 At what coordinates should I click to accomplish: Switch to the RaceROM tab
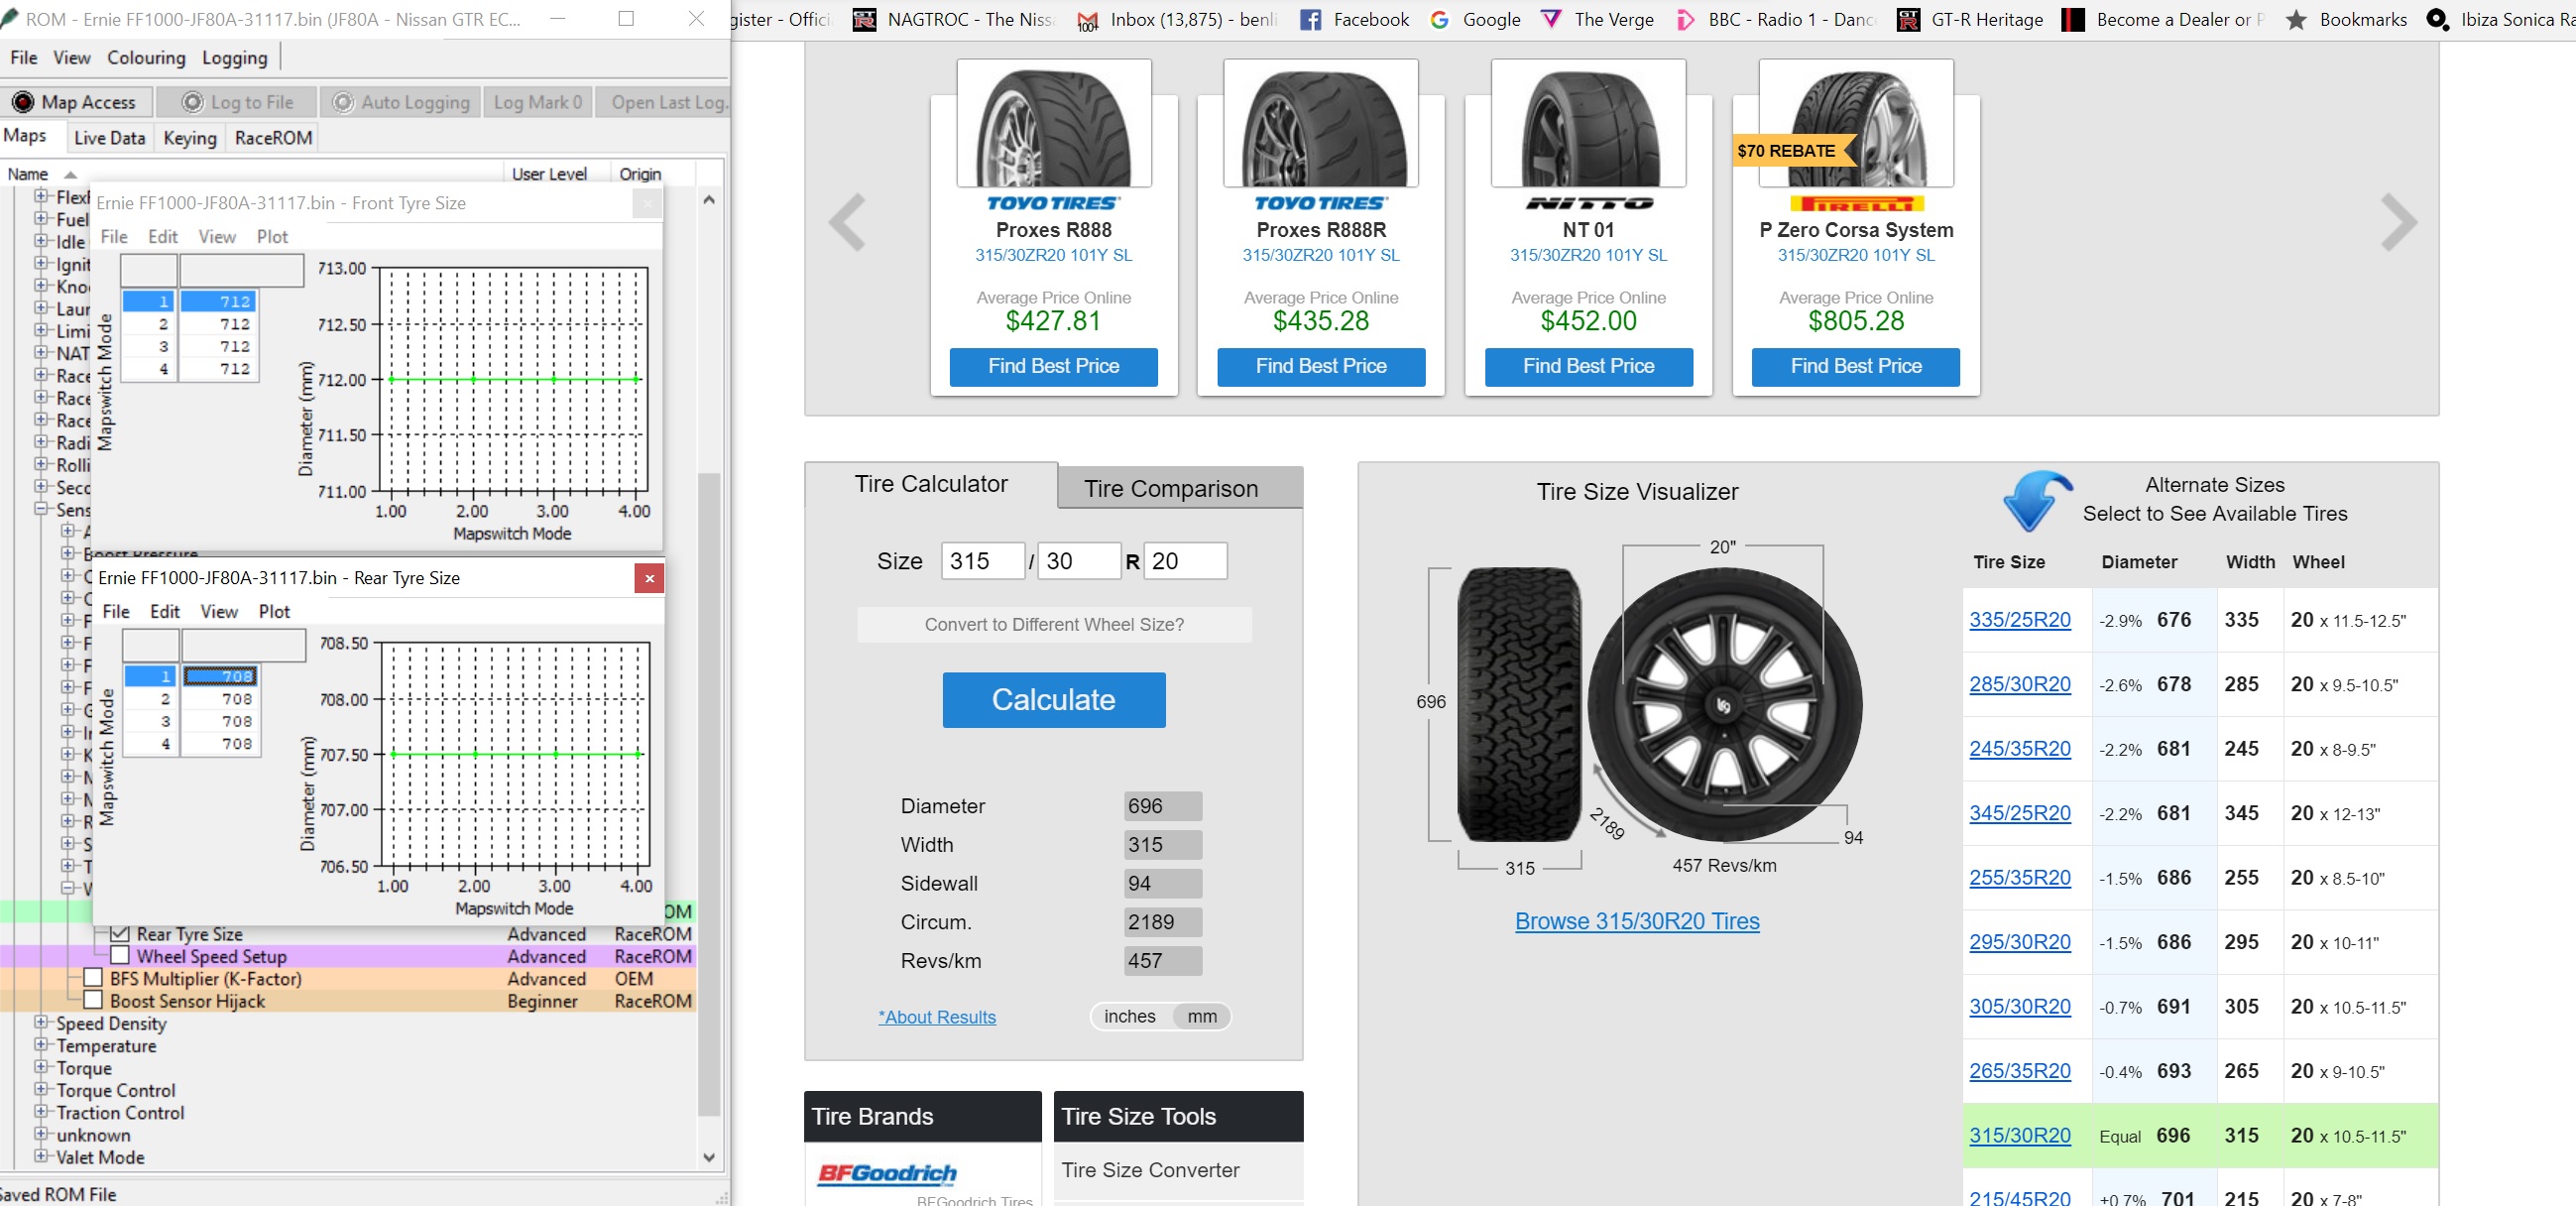[273, 138]
